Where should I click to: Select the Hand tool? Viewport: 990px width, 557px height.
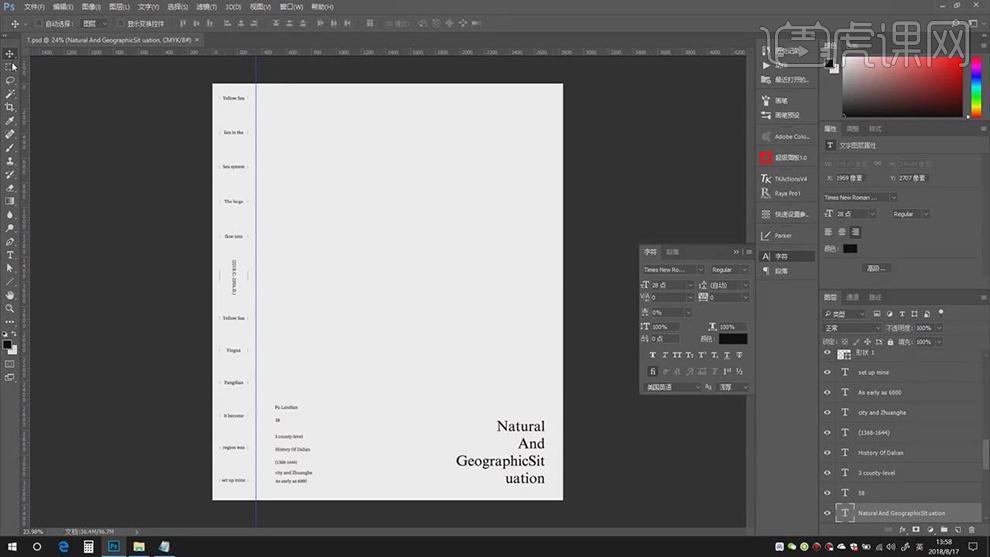9,295
